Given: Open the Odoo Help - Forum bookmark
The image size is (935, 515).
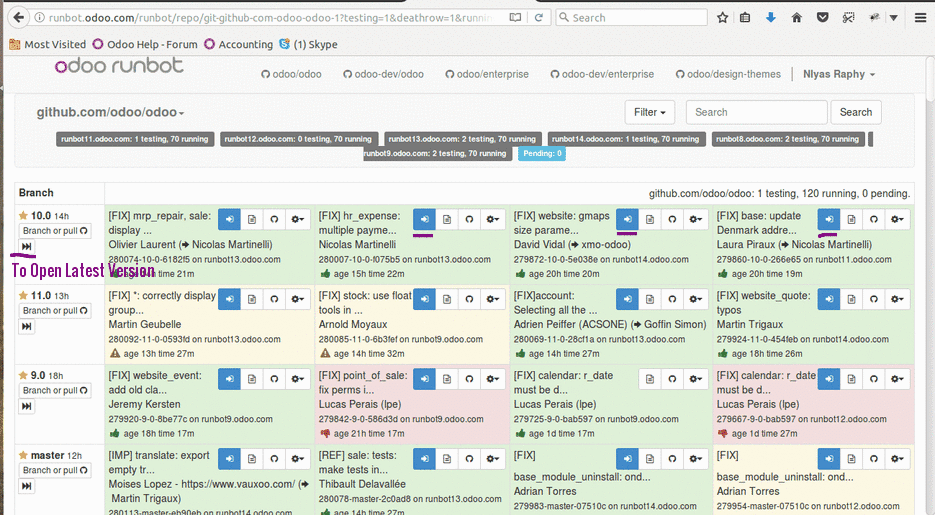Looking at the screenshot, I should (x=145, y=44).
